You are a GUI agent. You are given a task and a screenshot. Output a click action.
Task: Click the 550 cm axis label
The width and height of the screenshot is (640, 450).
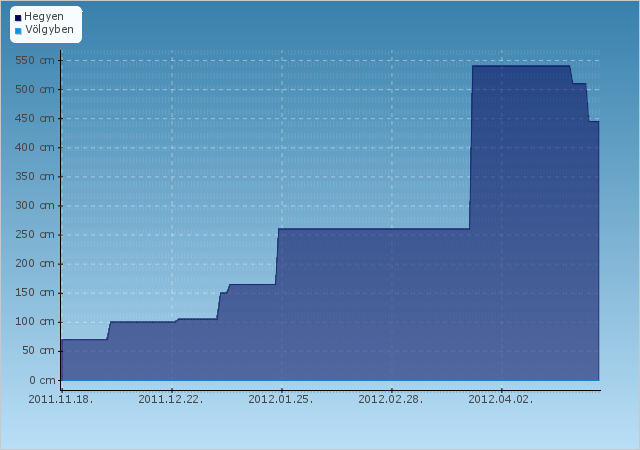coord(35,60)
